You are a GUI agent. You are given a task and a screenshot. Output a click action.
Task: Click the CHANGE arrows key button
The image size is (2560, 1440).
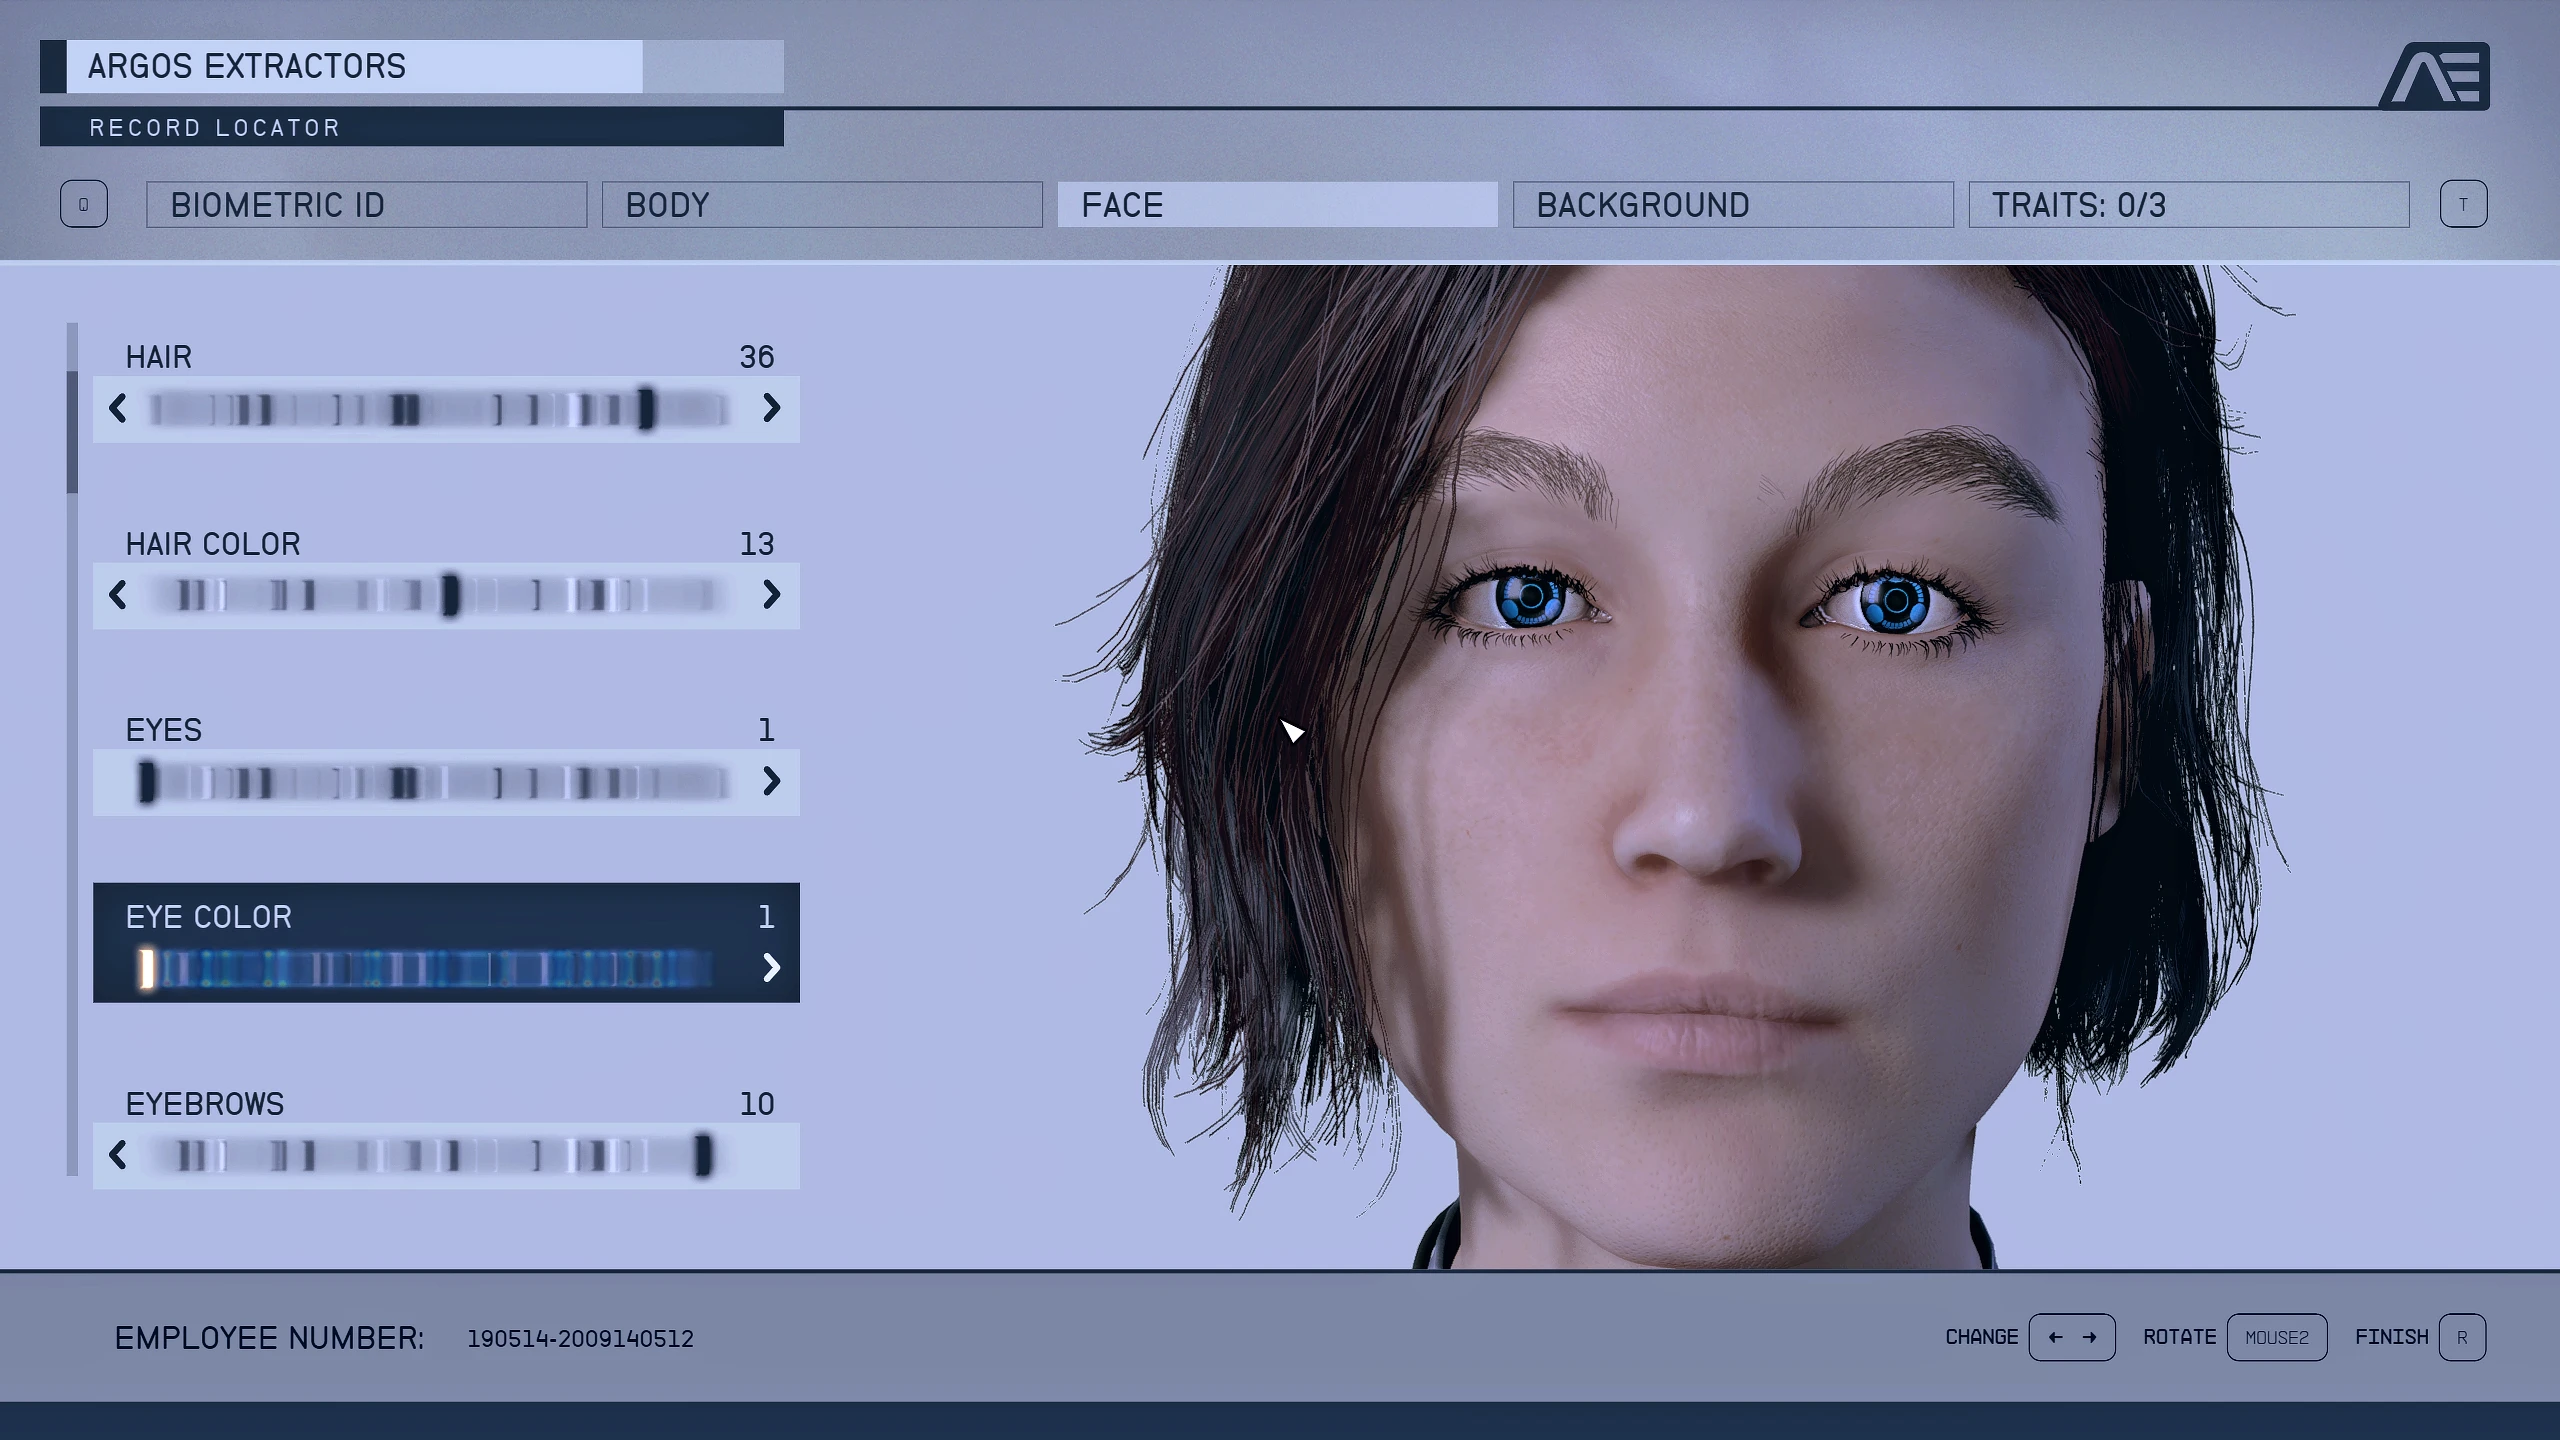[2071, 1338]
